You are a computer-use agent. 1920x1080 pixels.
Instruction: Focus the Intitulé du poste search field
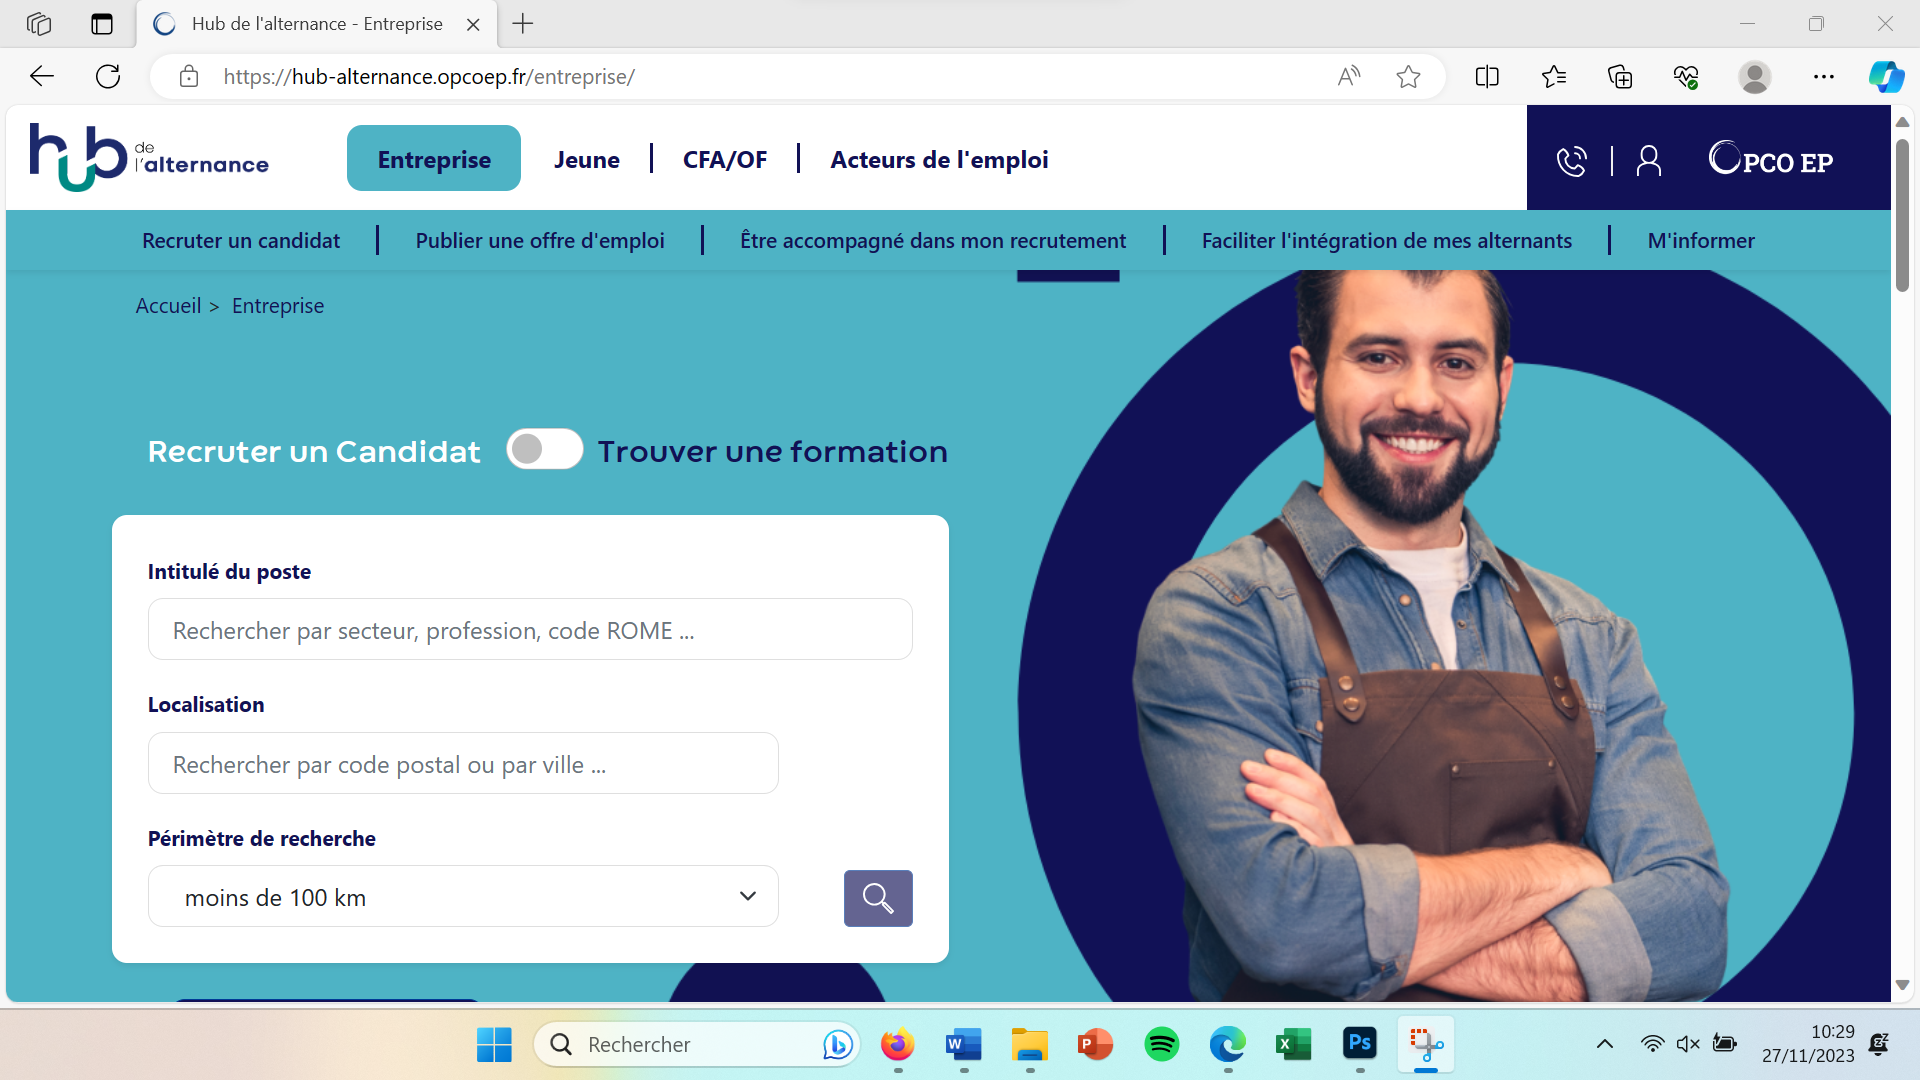pos(530,630)
